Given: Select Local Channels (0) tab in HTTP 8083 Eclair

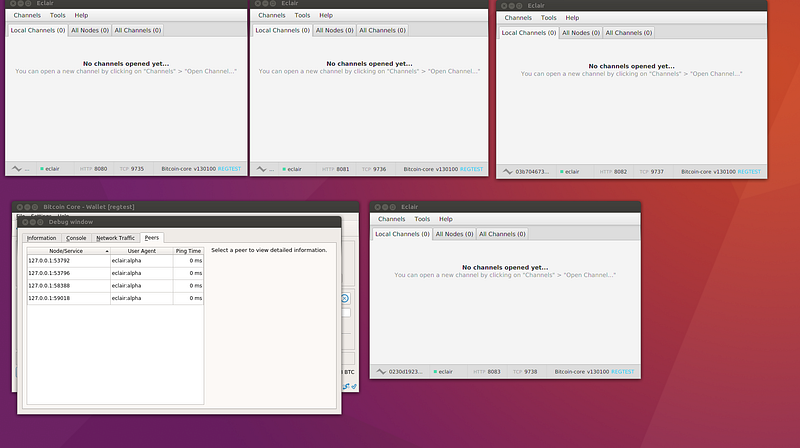Looking at the screenshot, I should (402, 234).
